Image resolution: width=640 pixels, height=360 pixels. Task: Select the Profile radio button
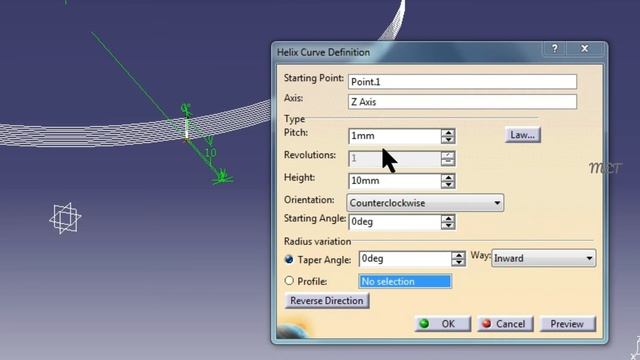(289, 281)
